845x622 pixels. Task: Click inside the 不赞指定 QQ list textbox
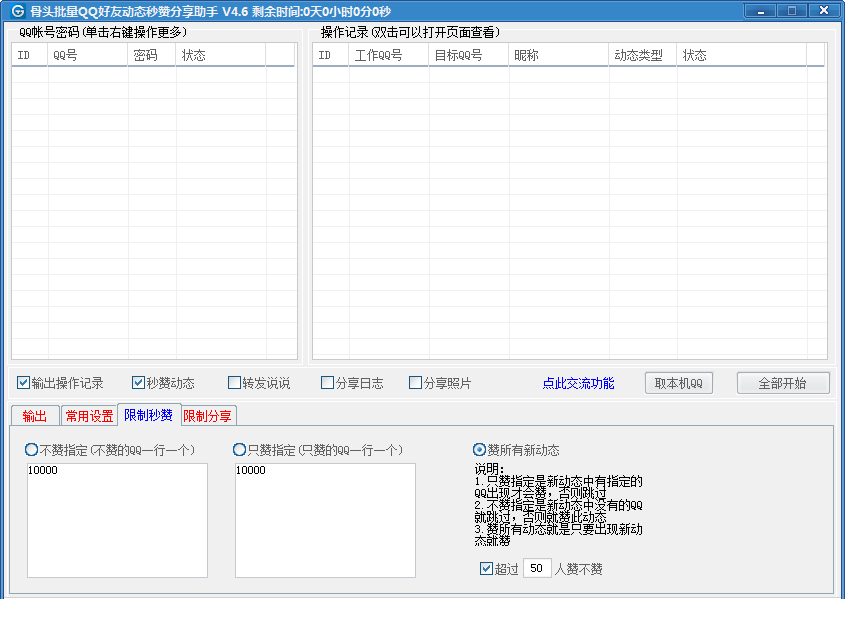117,521
